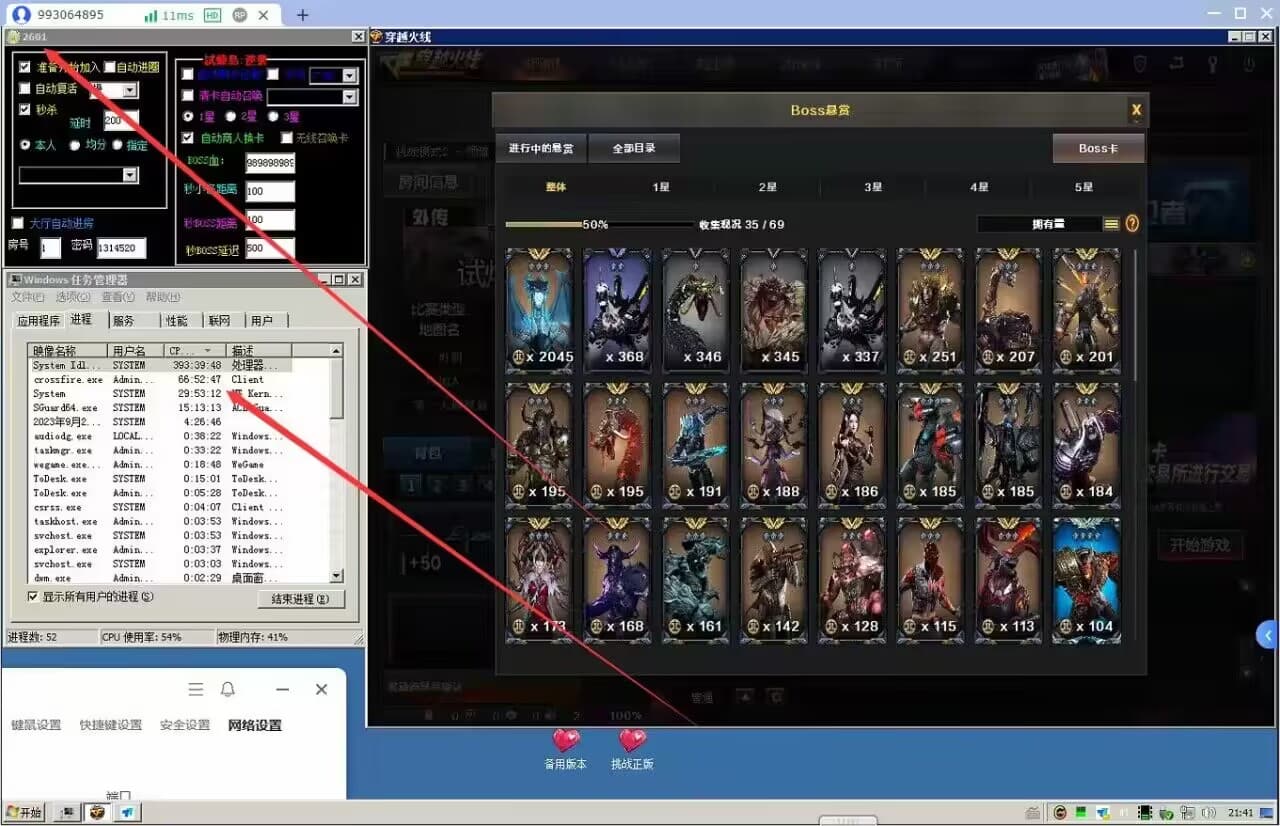Click the taskbar clock showing 21:41

point(1241,813)
